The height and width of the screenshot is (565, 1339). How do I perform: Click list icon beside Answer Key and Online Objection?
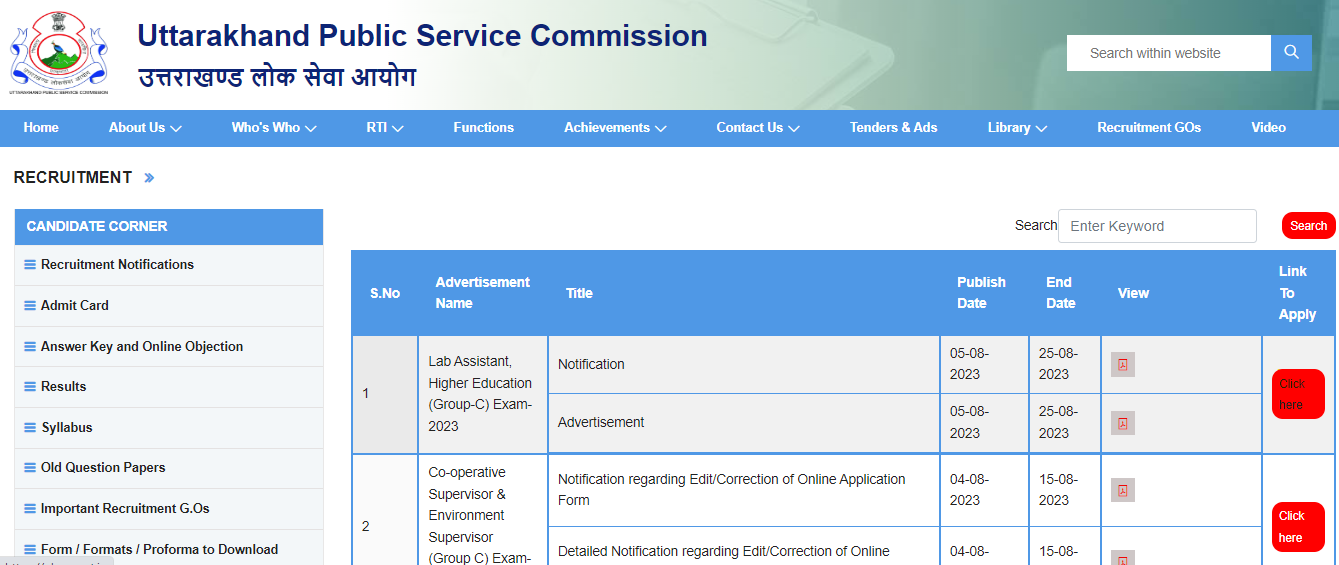30,347
